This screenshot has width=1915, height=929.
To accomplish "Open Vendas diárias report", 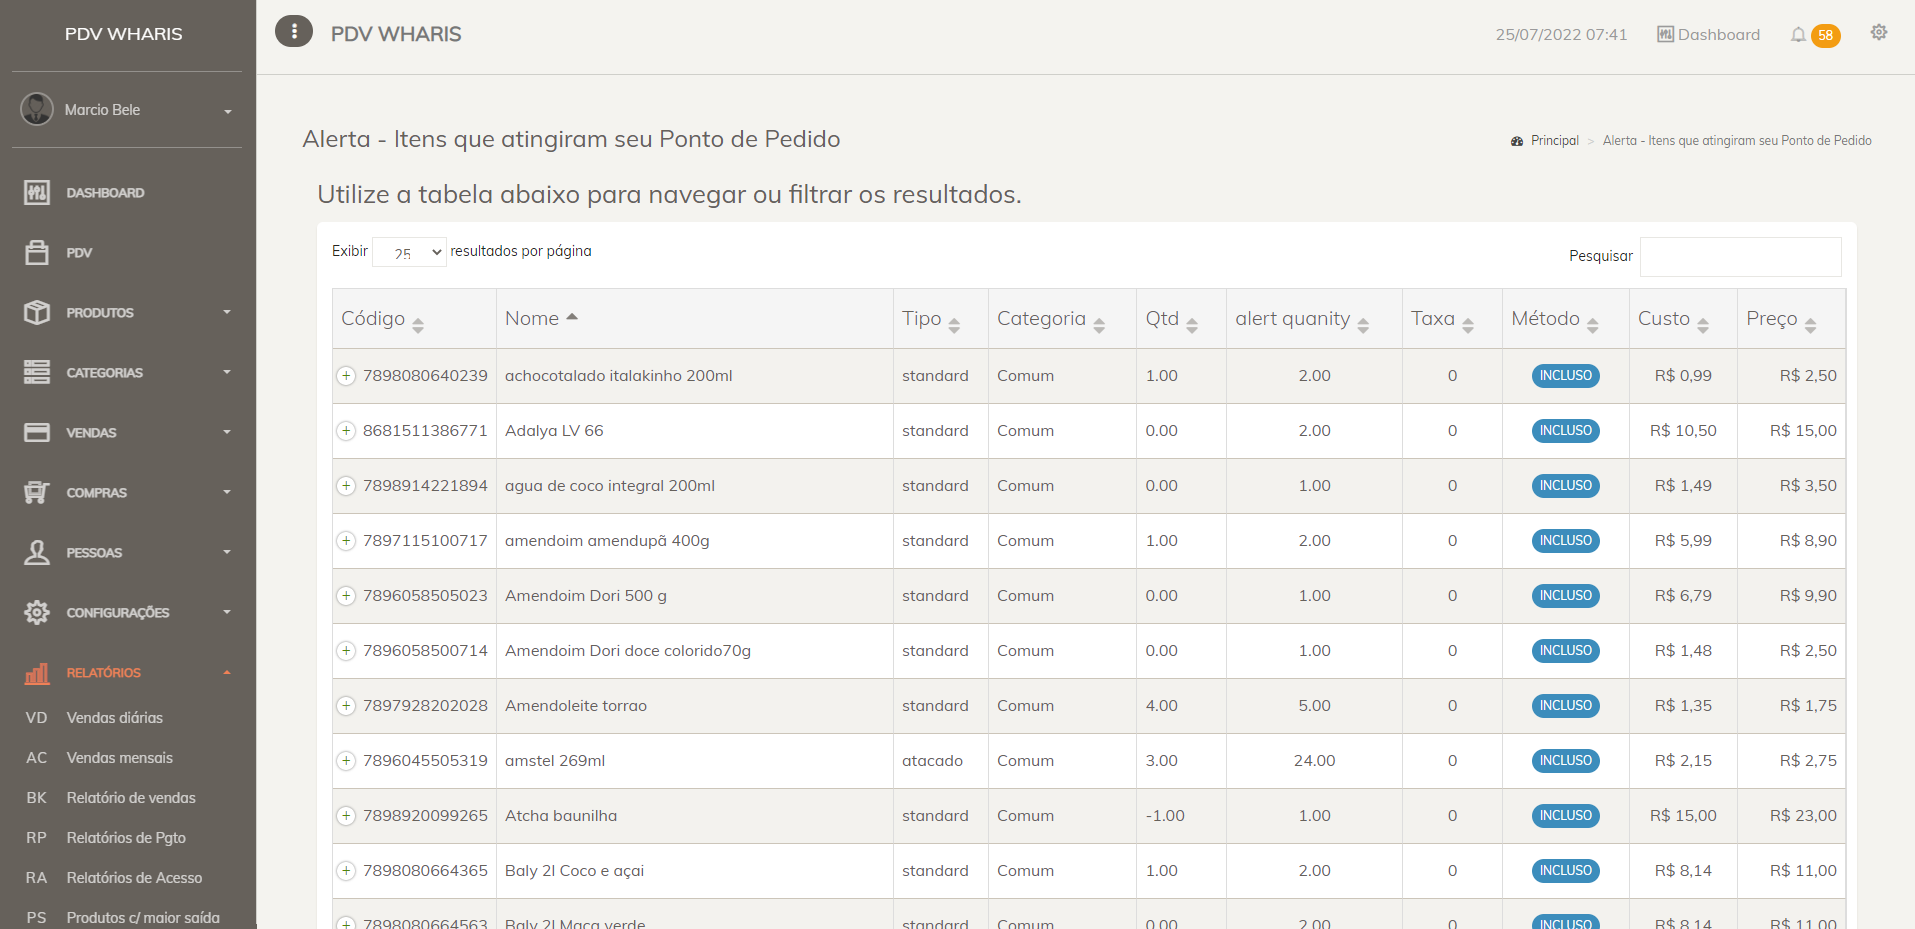I will 114,718.
